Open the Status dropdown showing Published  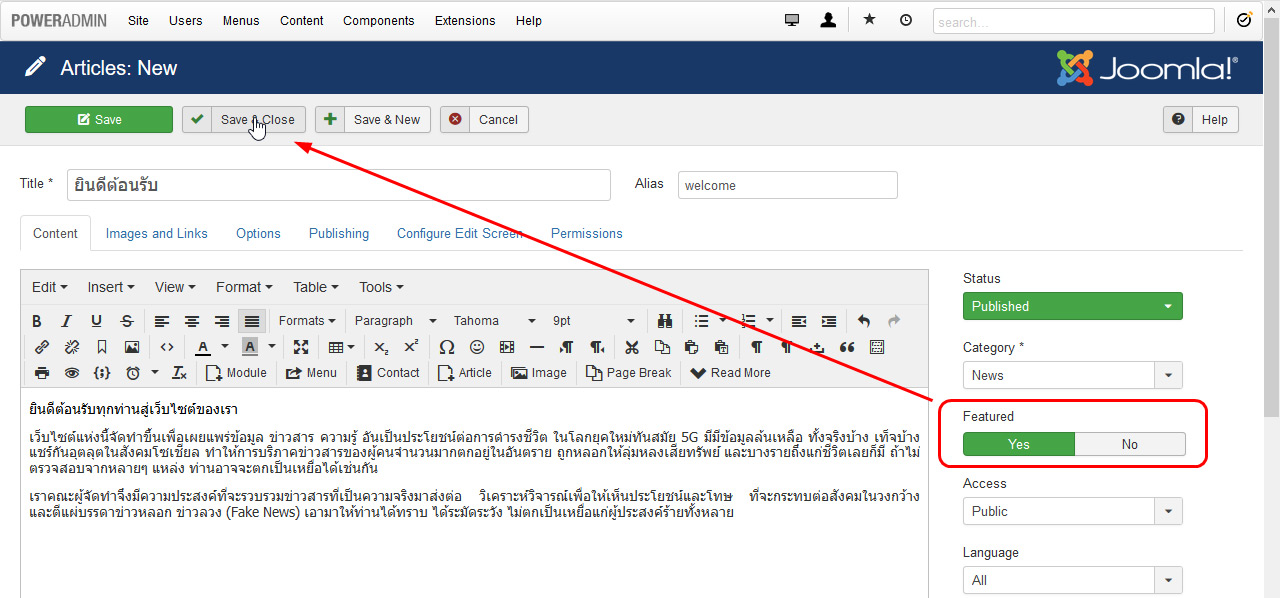click(x=1072, y=306)
